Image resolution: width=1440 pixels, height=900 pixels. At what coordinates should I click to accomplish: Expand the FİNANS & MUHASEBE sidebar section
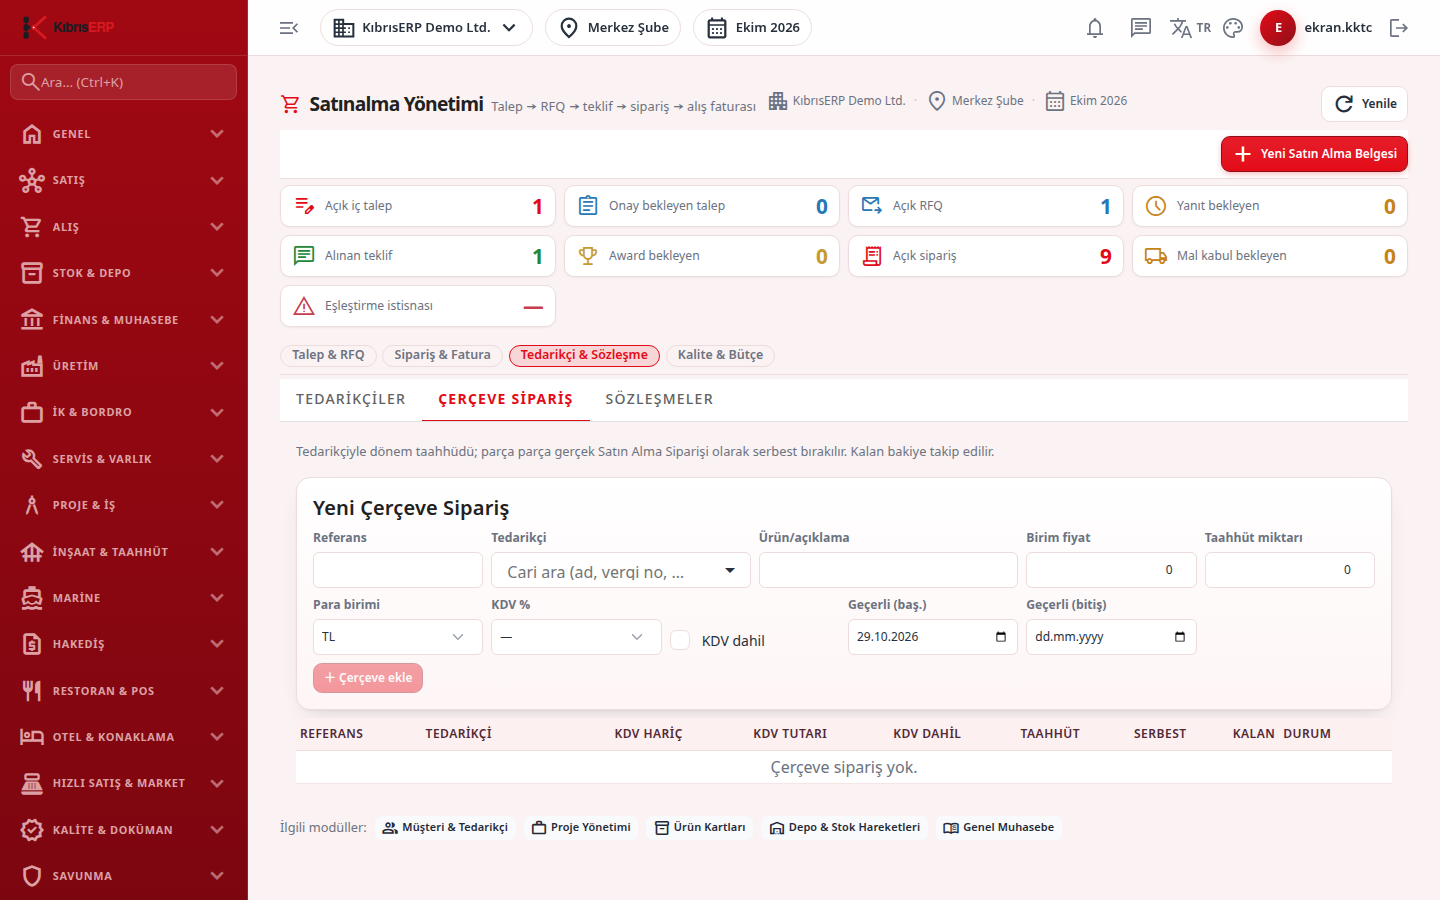(x=124, y=320)
